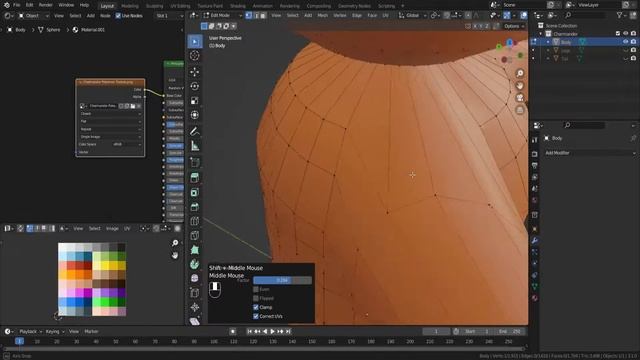Adjust the Factor slider in operator panel
The width and height of the screenshot is (640, 360).
pos(282,280)
